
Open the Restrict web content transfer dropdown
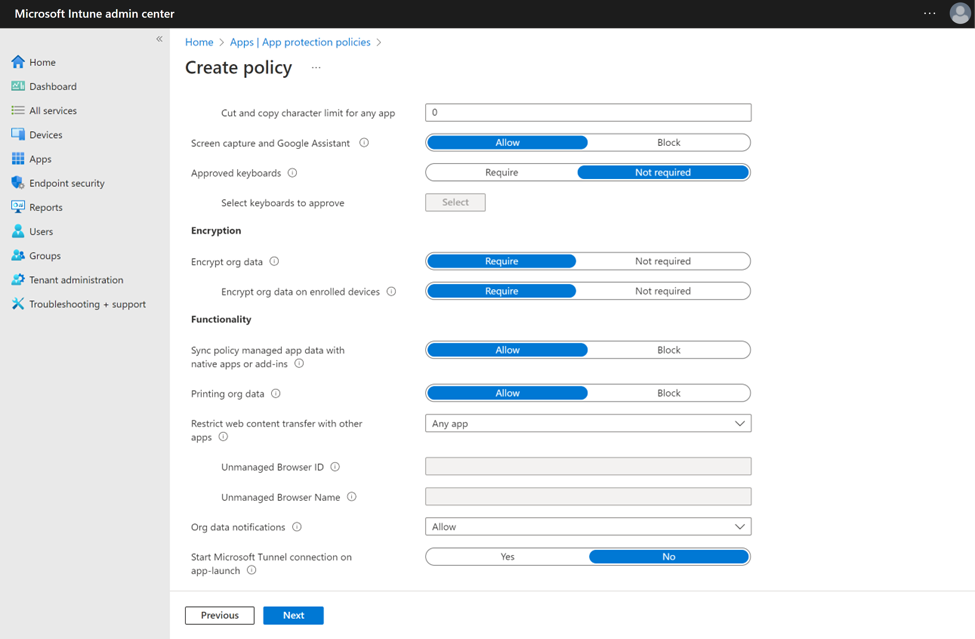point(587,423)
